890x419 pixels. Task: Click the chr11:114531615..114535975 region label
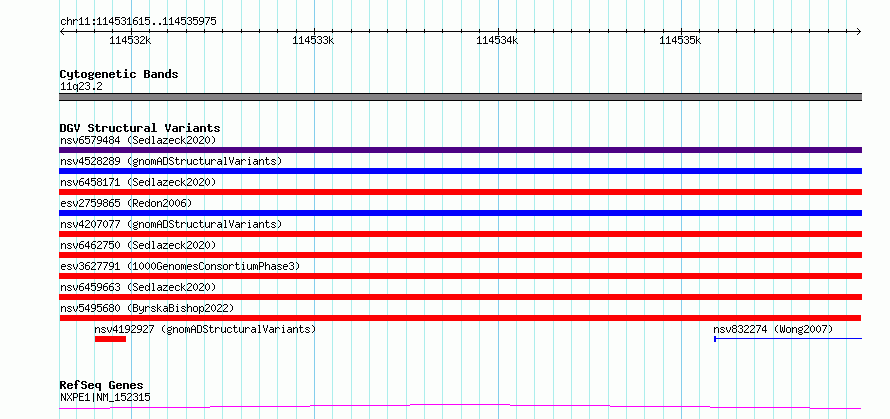138,22
